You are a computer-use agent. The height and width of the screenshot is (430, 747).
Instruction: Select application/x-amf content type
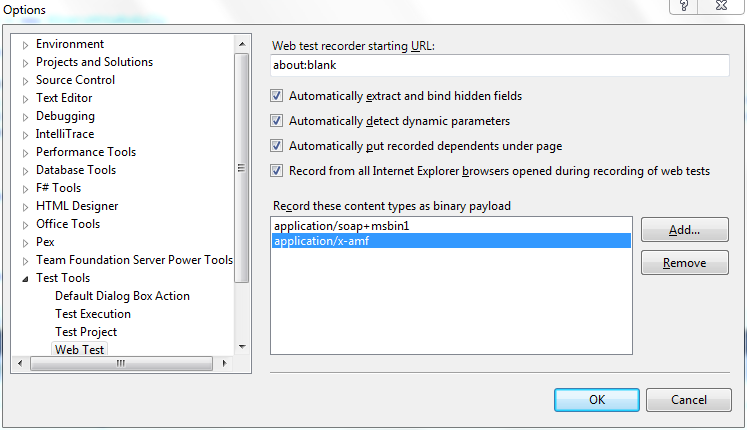[x=451, y=240]
